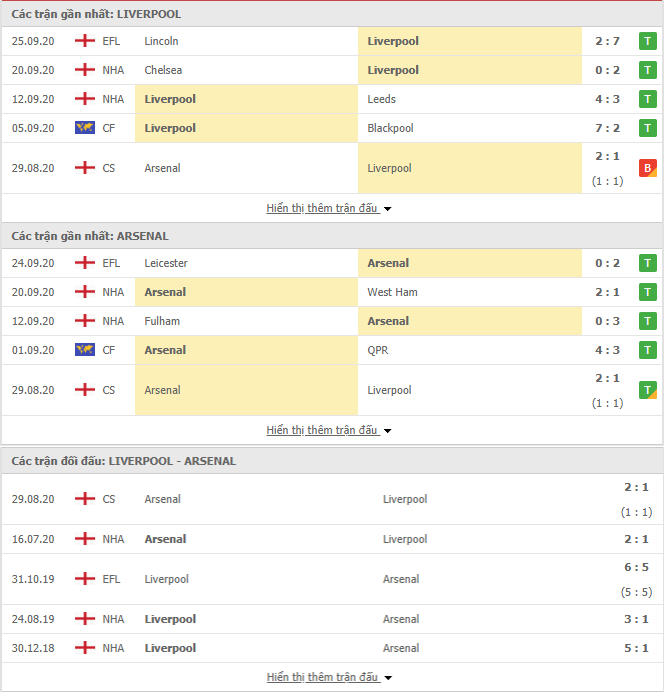Click the date 16.07.20

33,539
